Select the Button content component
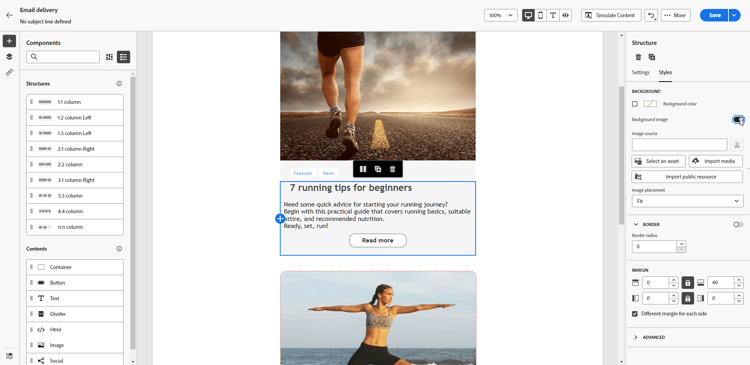Image resolution: width=750 pixels, height=365 pixels. coord(75,283)
